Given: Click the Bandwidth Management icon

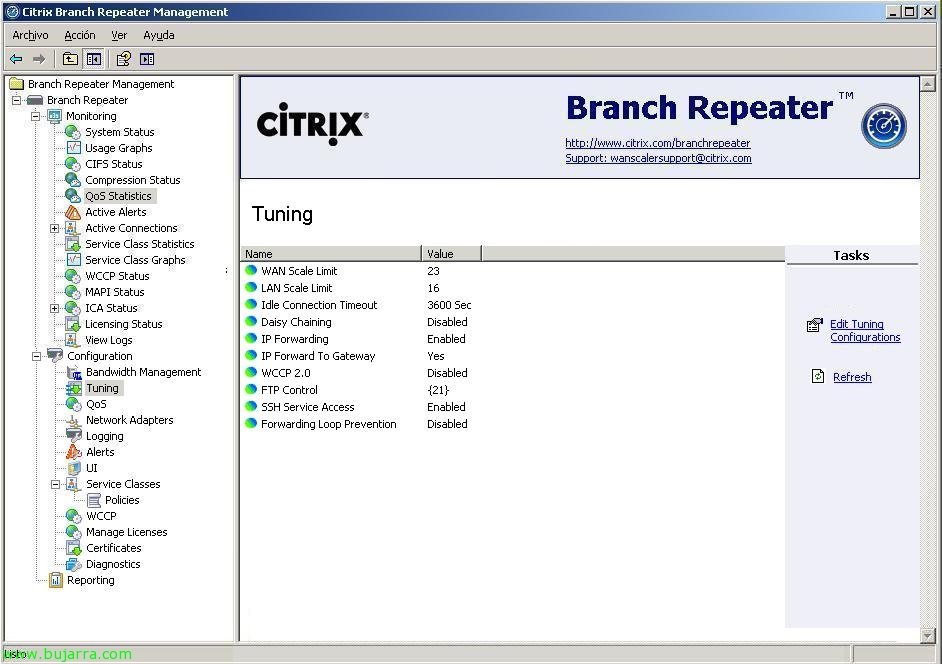Looking at the screenshot, I should point(74,373).
